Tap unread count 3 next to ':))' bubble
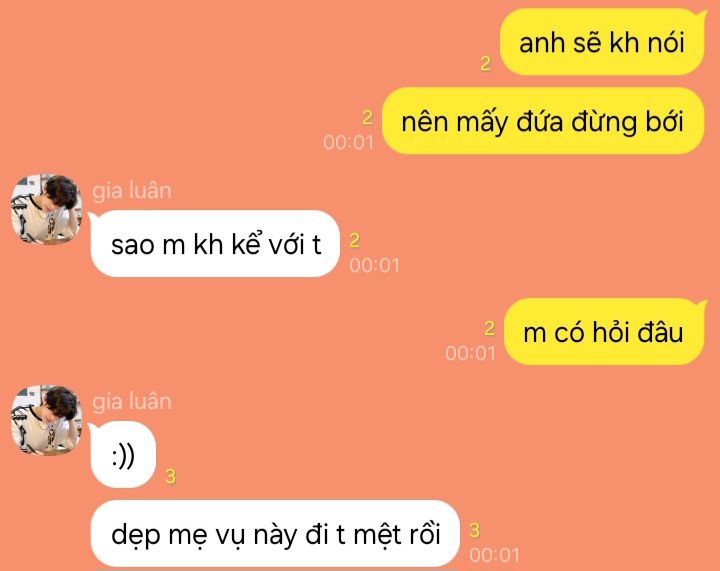The width and height of the screenshot is (720, 571). (170, 476)
